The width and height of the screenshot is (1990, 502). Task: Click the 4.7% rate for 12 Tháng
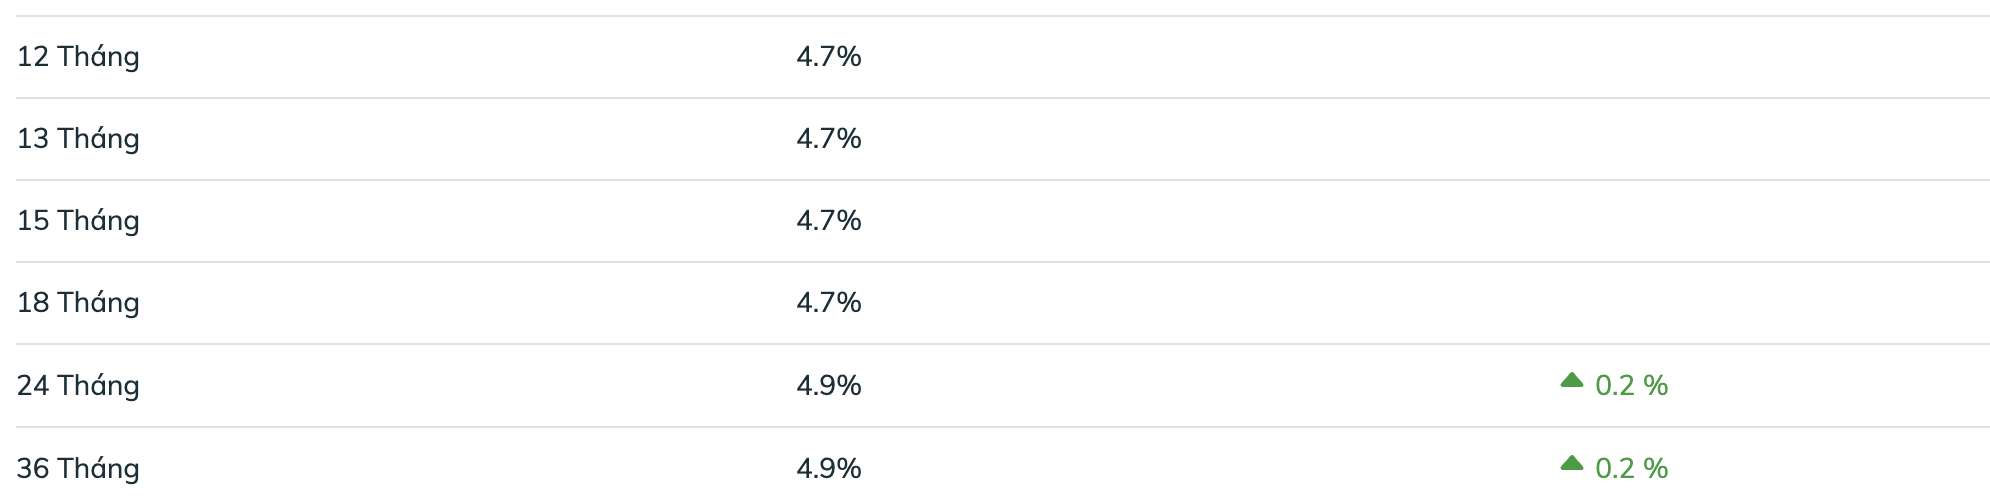coord(829,57)
